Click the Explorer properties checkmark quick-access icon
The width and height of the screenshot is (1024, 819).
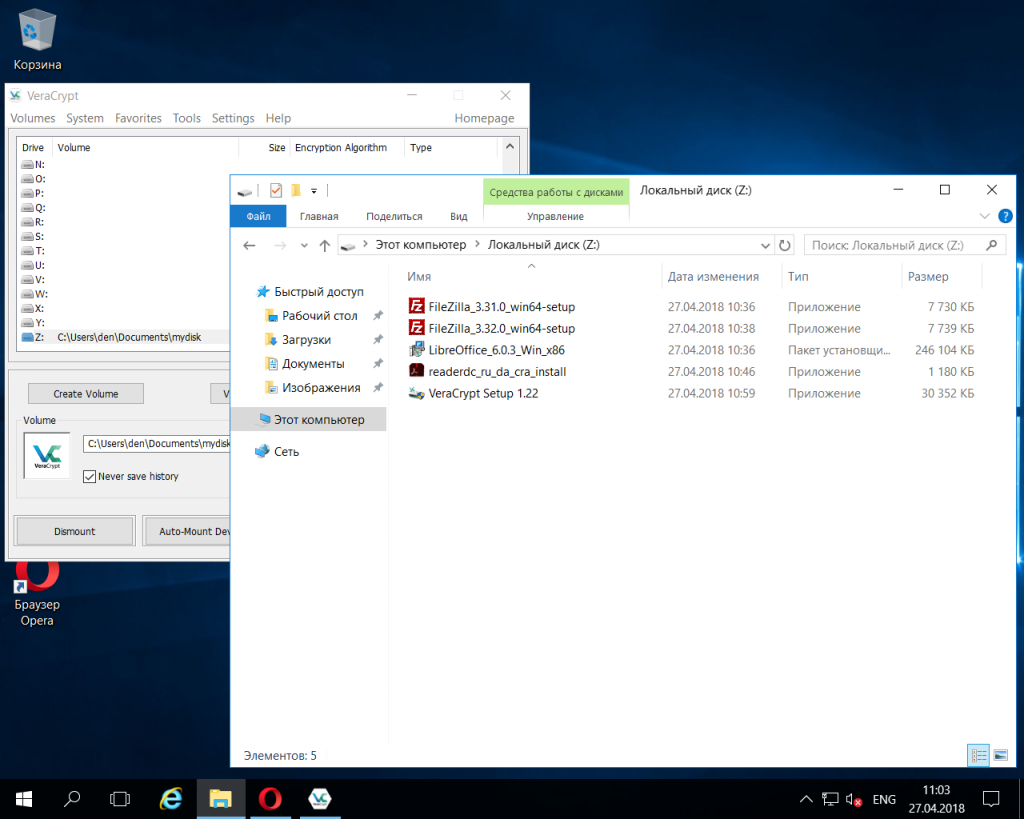click(276, 191)
